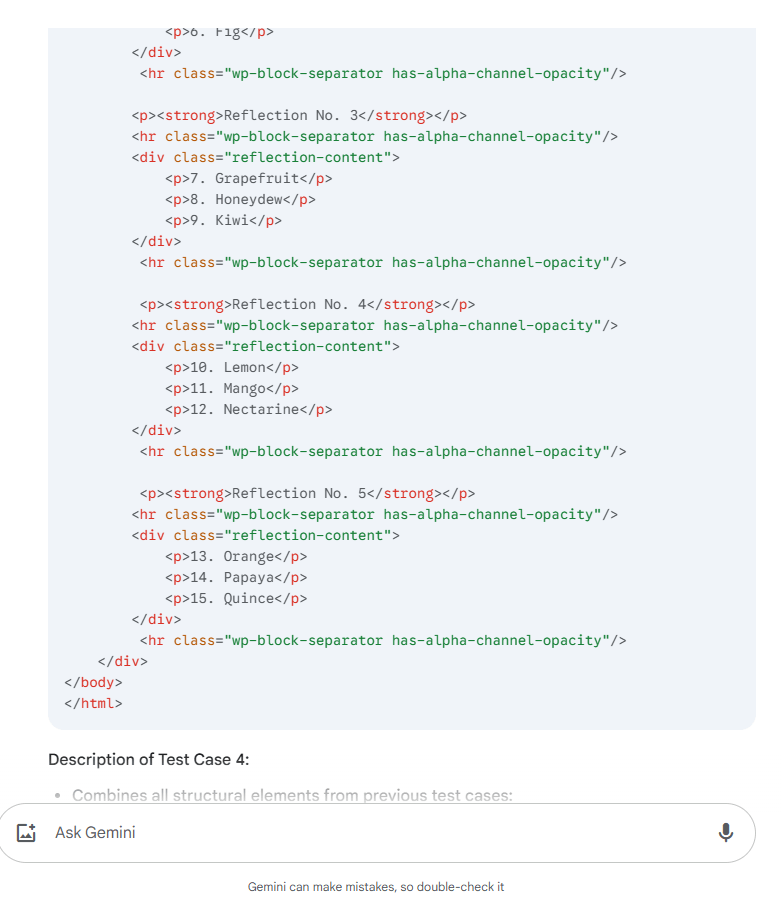The width and height of the screenshot is (781, 899).
Task: Place cursor on "14. Papaya" line
Action: coord(236,577)
